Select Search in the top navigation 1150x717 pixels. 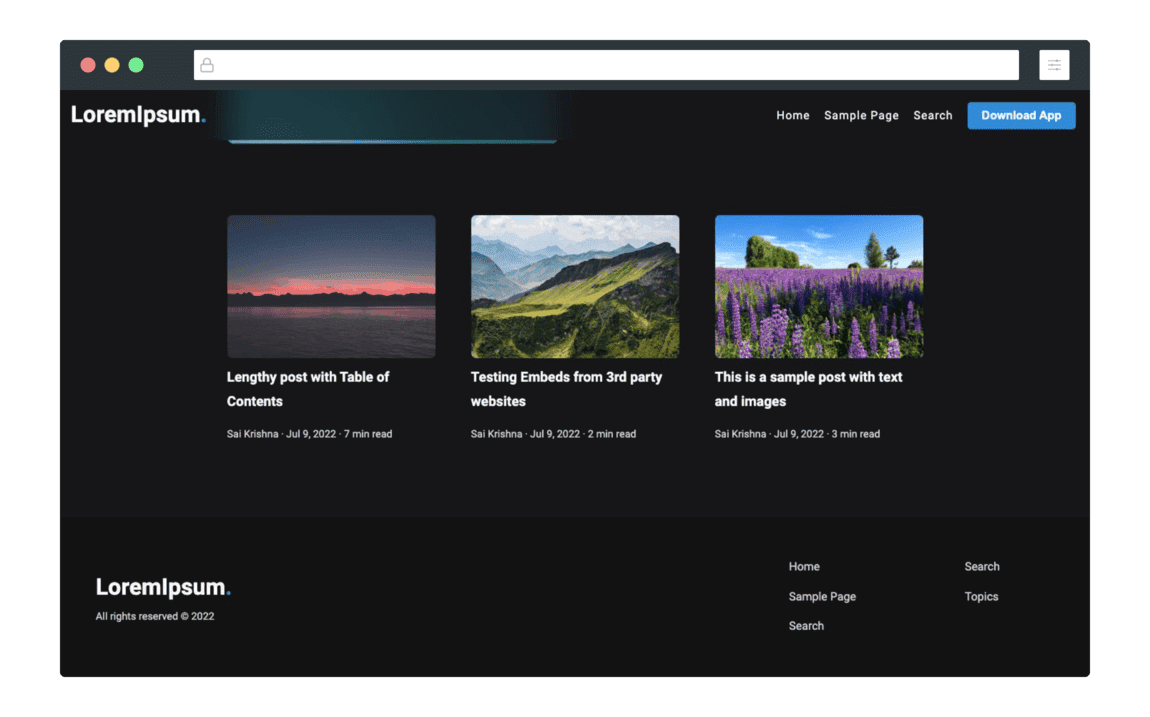[932, 116]
